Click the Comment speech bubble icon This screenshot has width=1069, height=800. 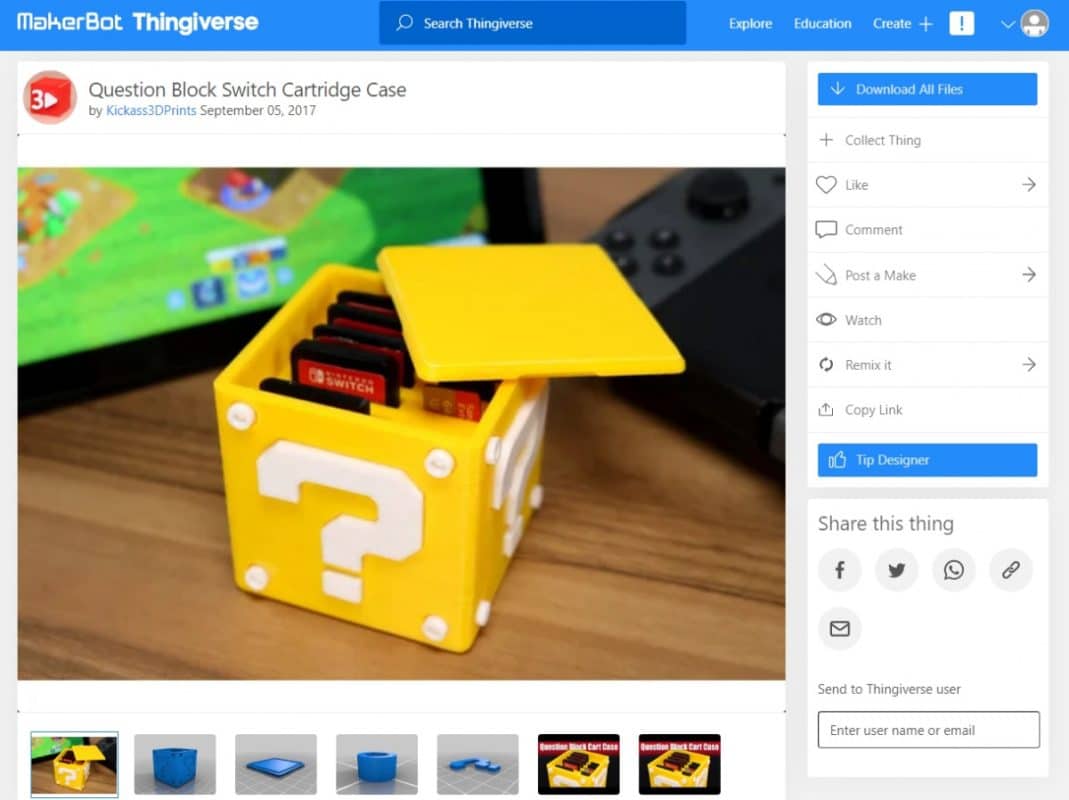826,229
